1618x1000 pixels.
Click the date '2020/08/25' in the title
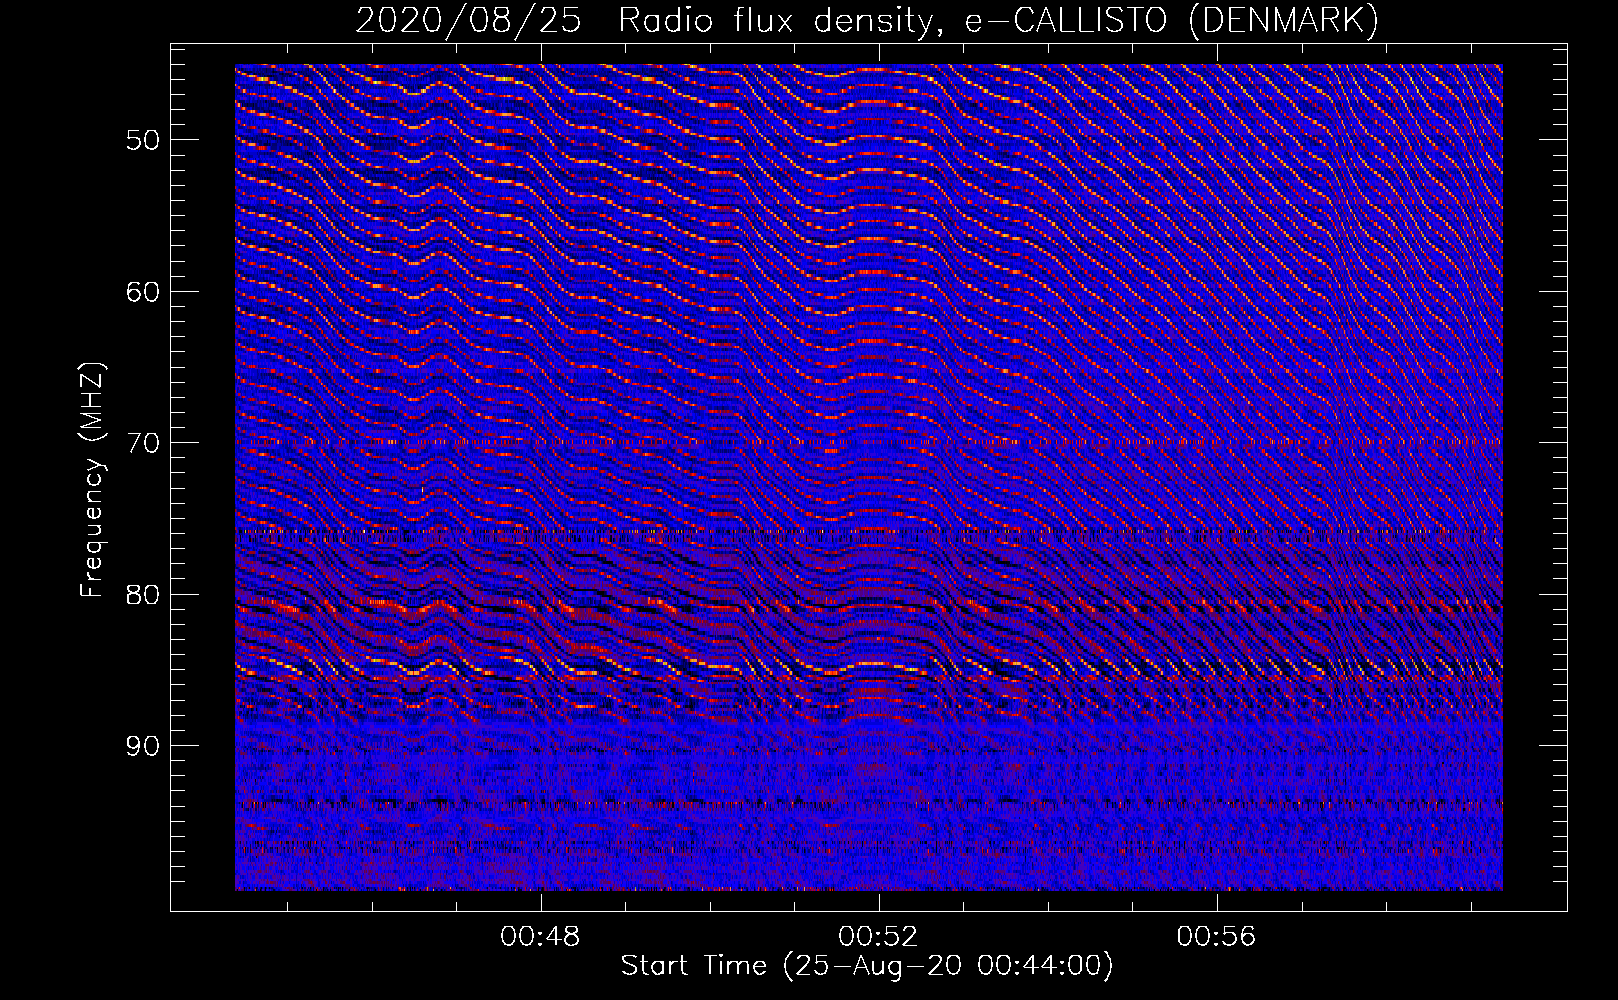coord(468,20)
